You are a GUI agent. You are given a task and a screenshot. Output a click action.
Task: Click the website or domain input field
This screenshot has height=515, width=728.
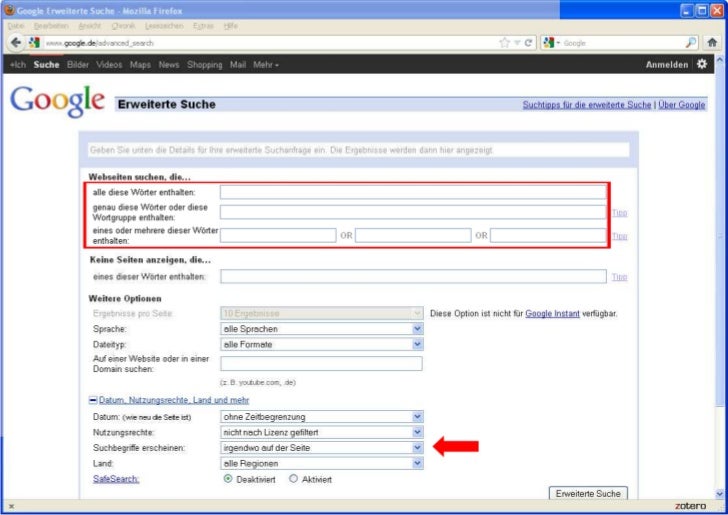coord(321,363)
